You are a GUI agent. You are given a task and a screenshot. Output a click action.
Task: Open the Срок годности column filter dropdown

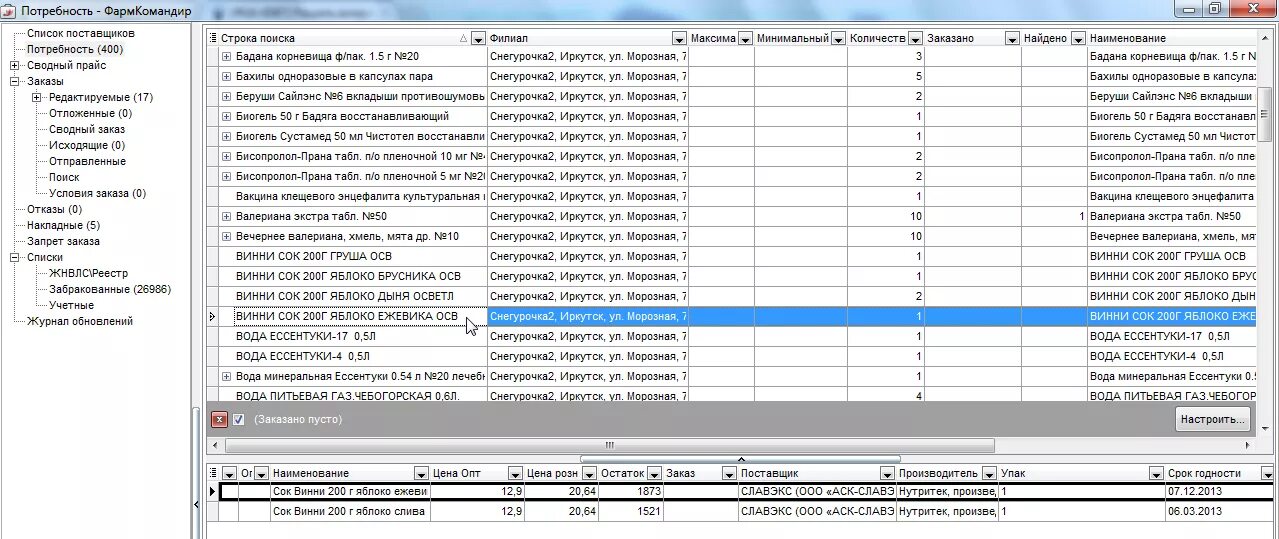tap(1268, 473)
